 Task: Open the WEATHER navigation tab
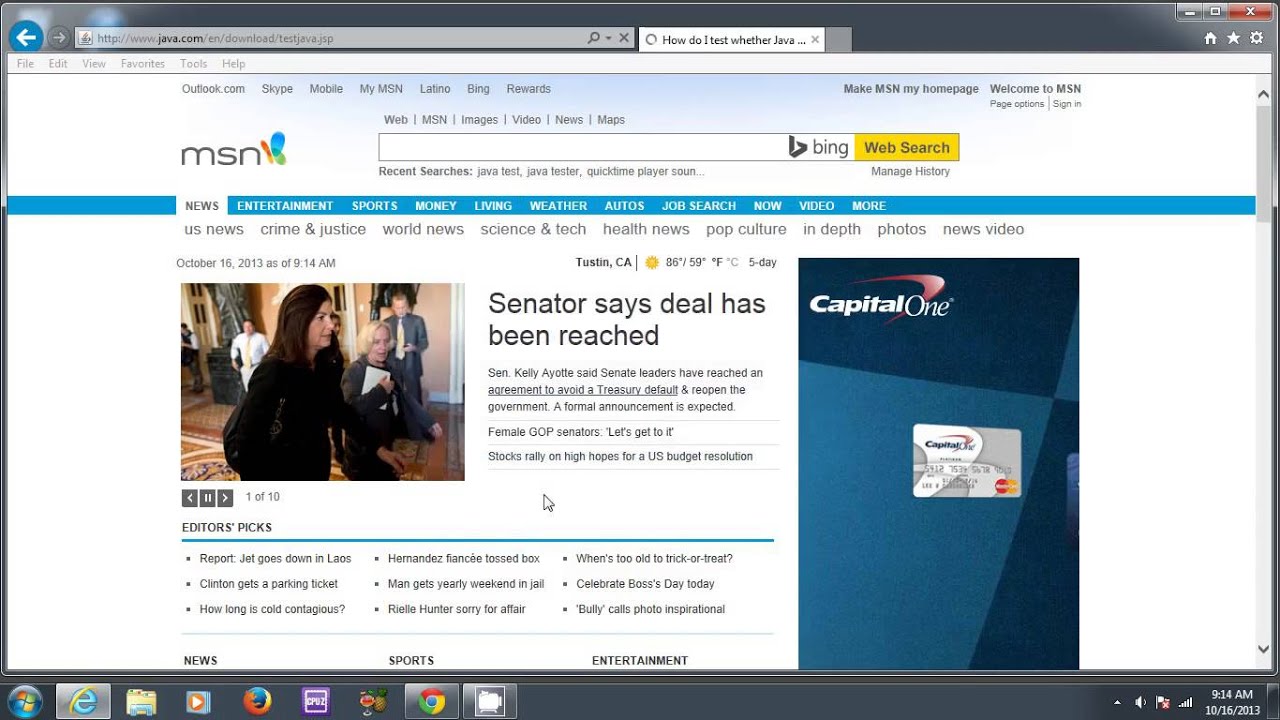click(558, 206)
